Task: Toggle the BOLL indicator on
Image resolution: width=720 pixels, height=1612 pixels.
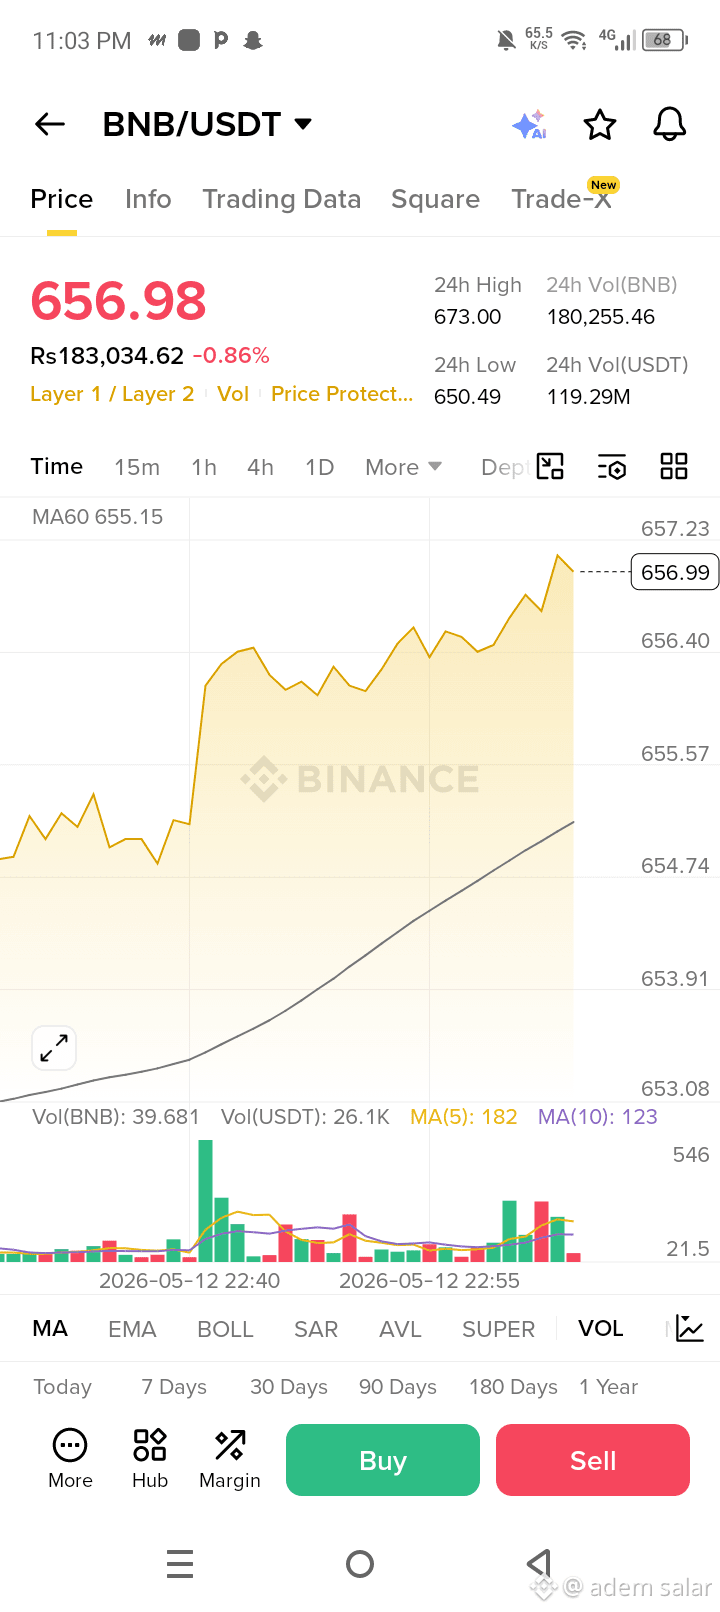Action: [226, 1329]
